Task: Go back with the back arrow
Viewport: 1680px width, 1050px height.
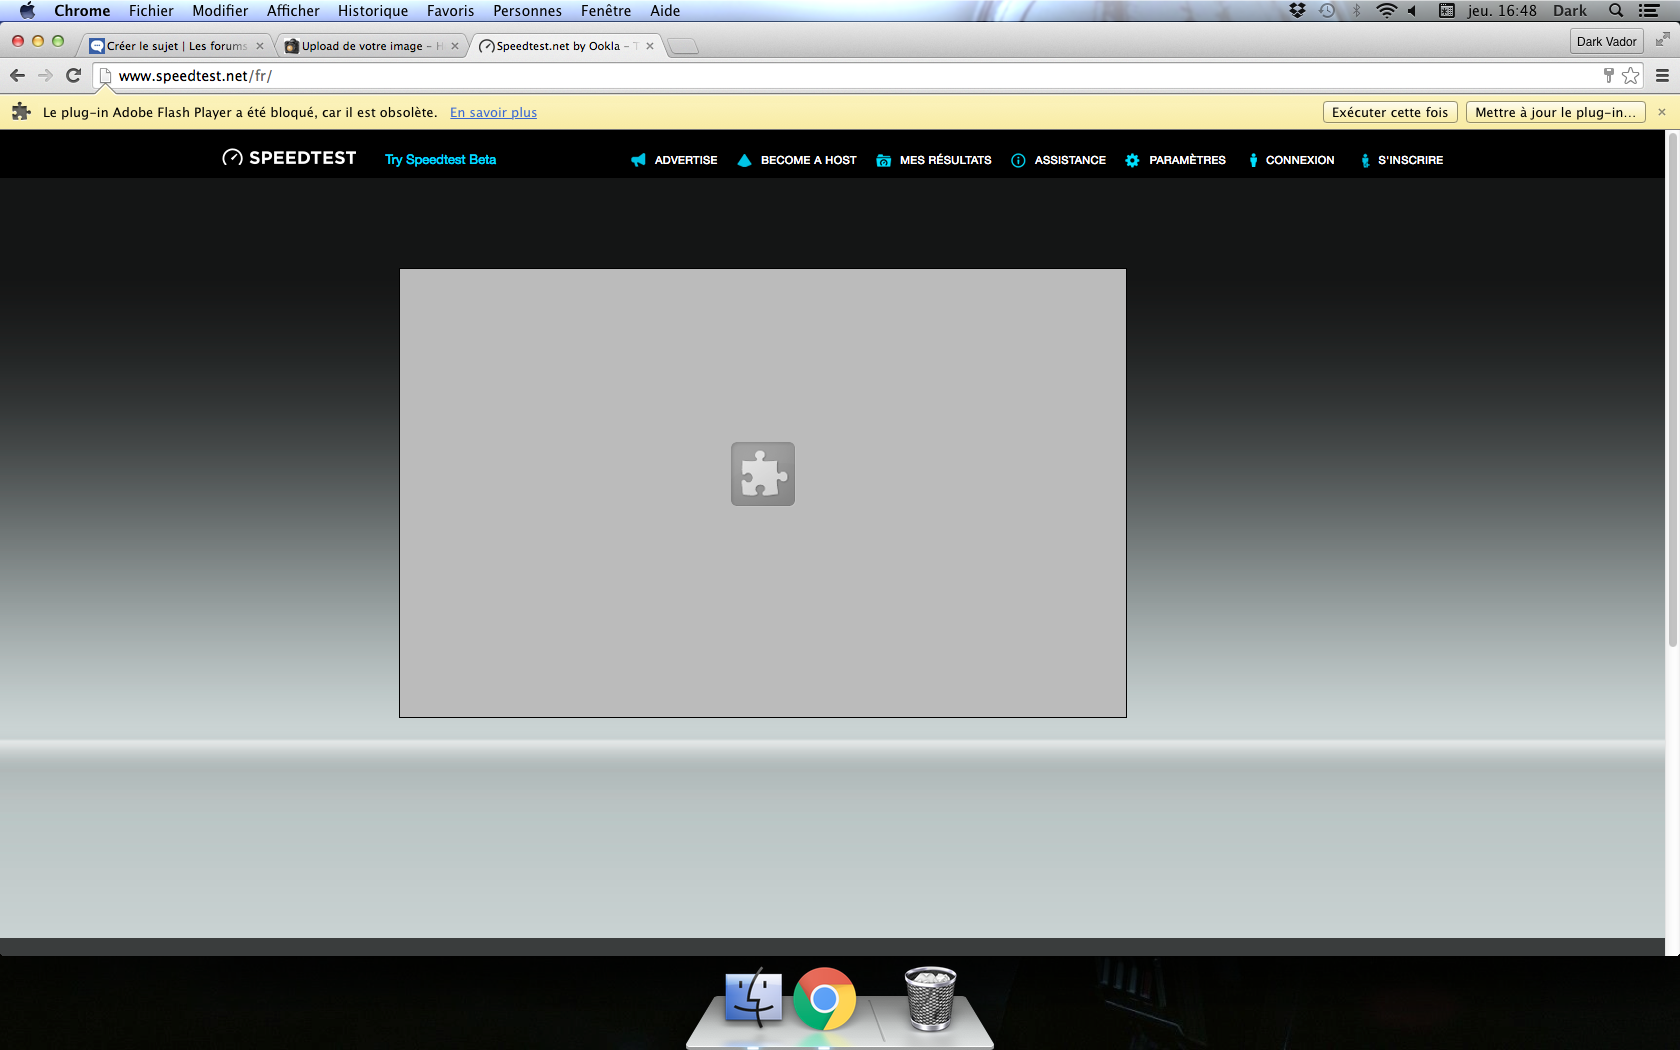Action: 17,76
